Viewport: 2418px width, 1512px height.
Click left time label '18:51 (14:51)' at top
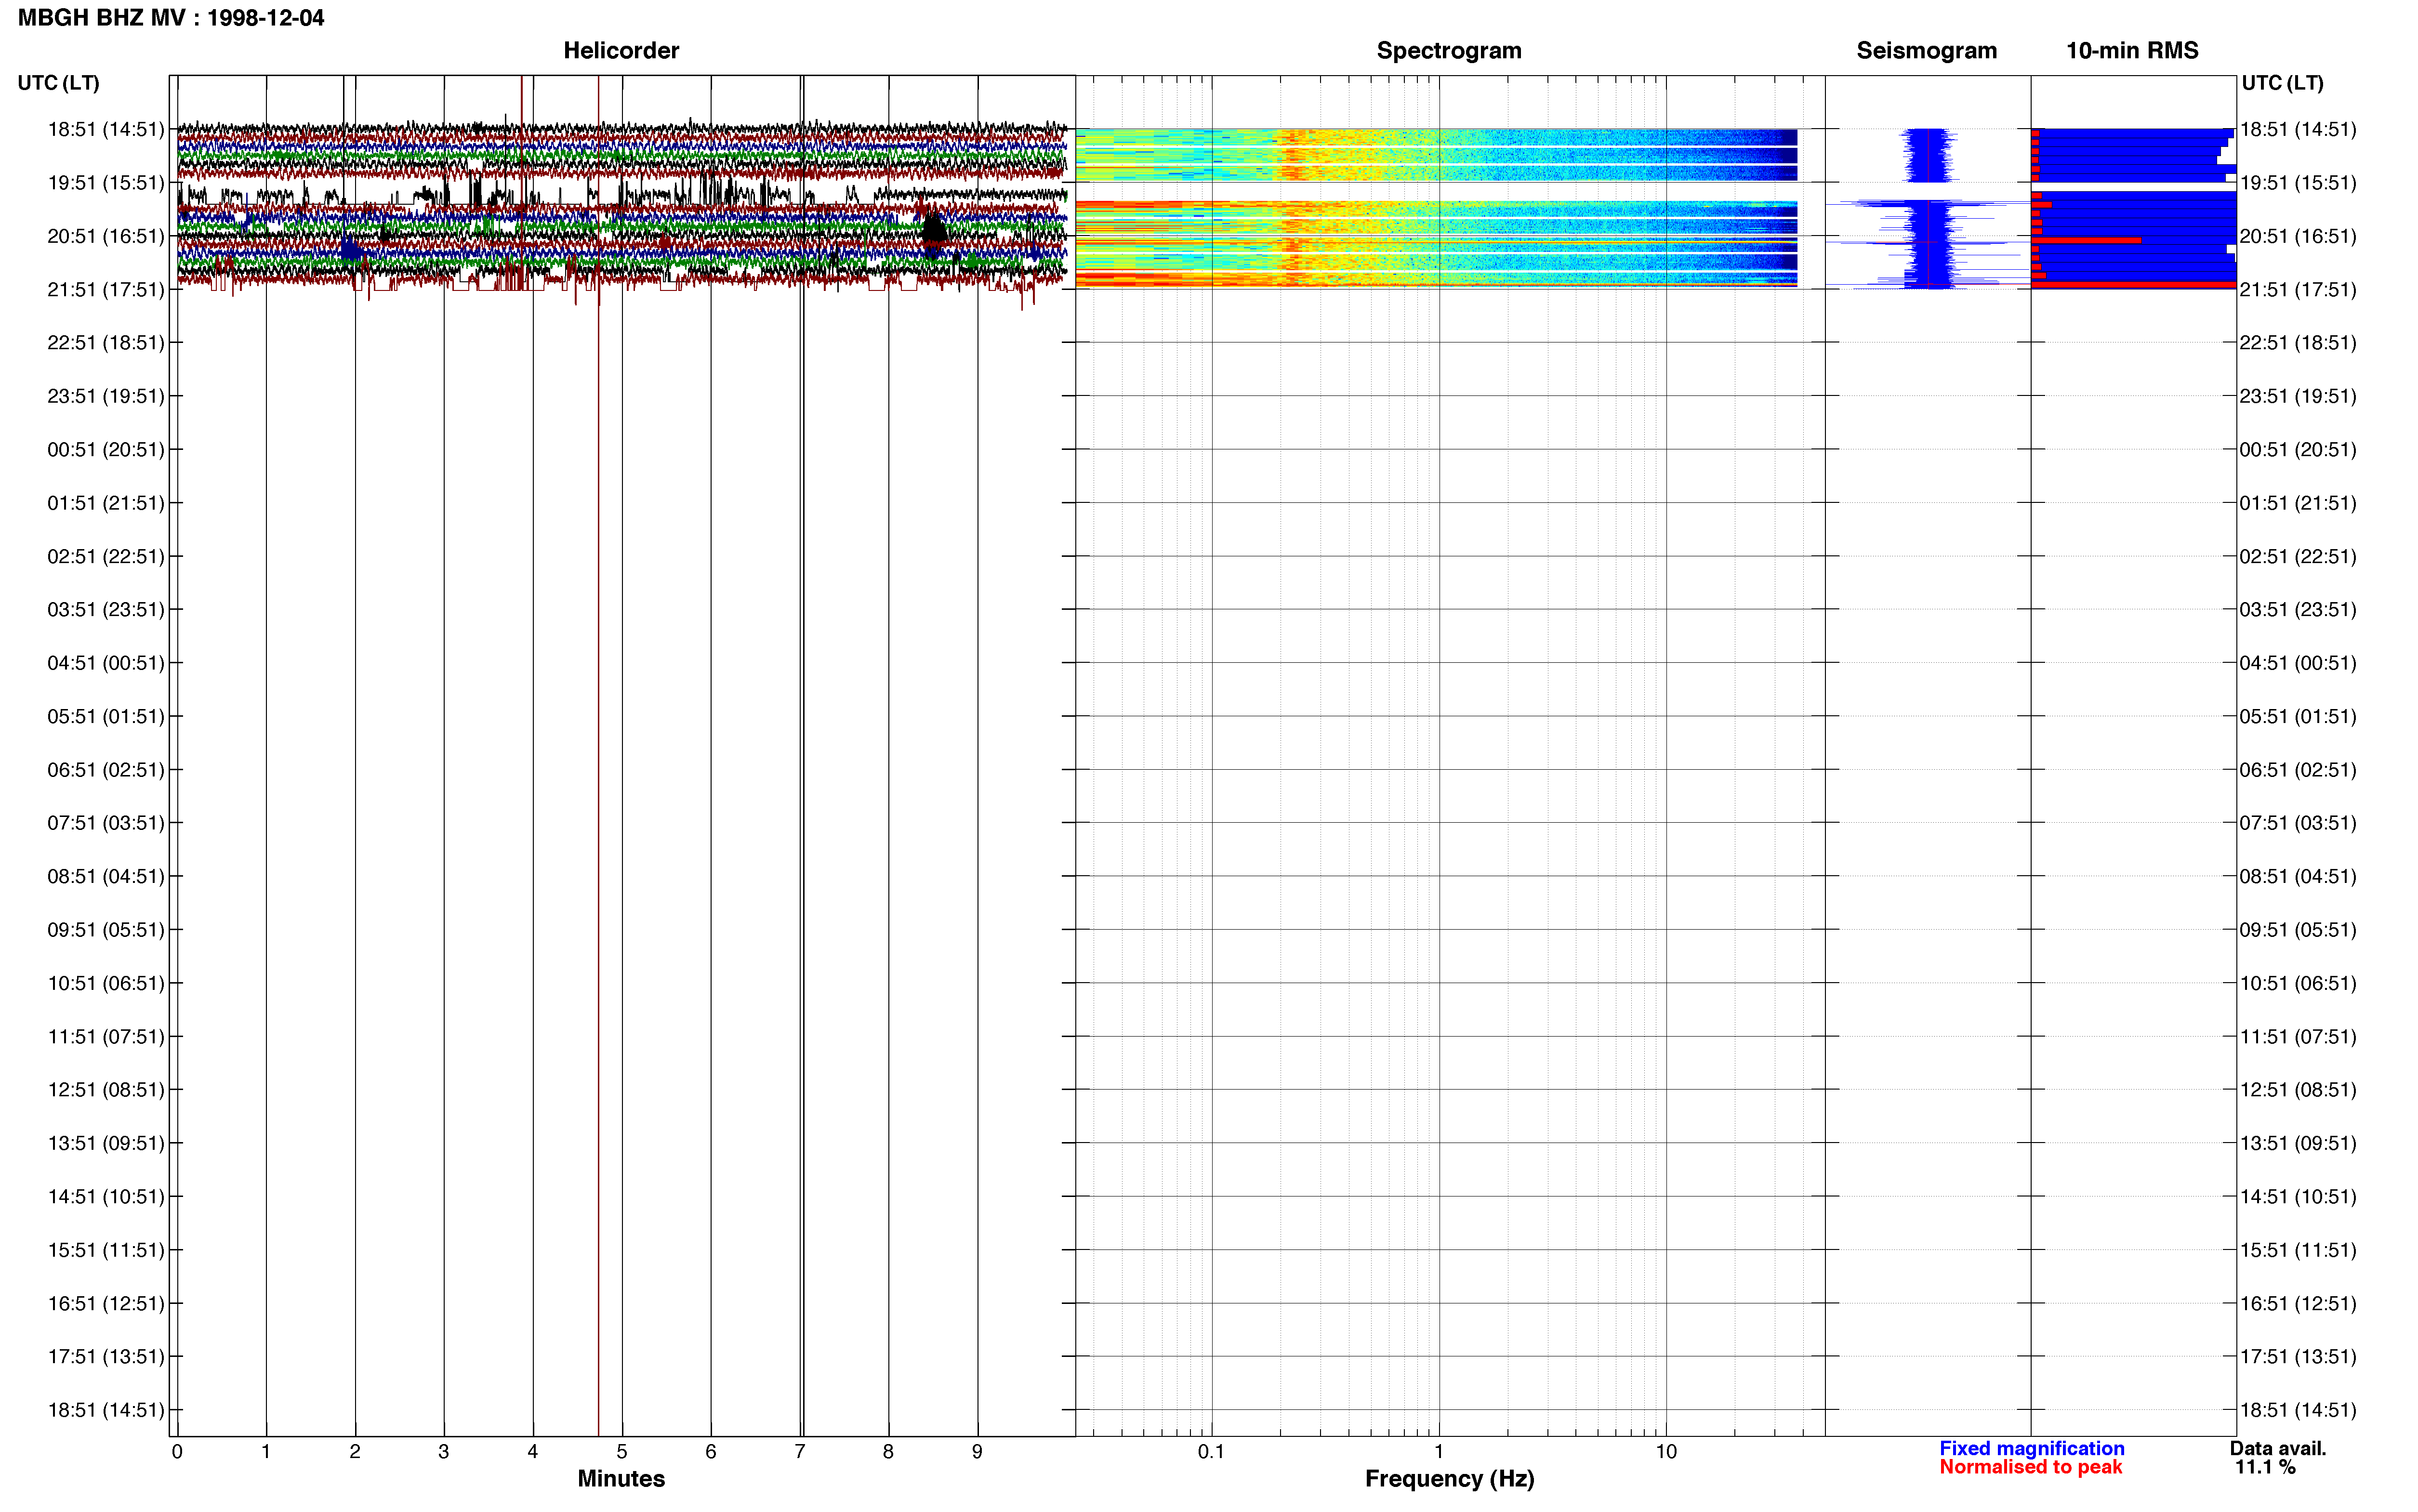point(106,129)
